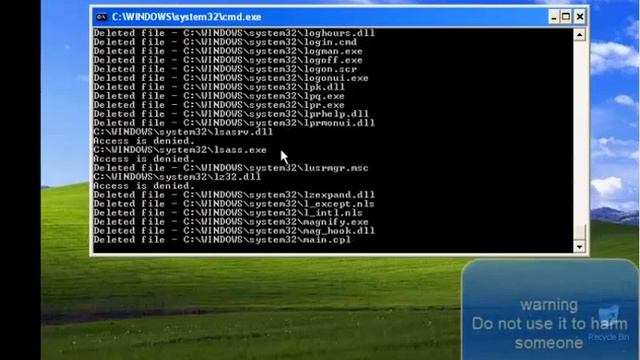This screenshot has width=640, height=360.
Task: Click the line deleting main.cpl
Action: click(222, 240)
